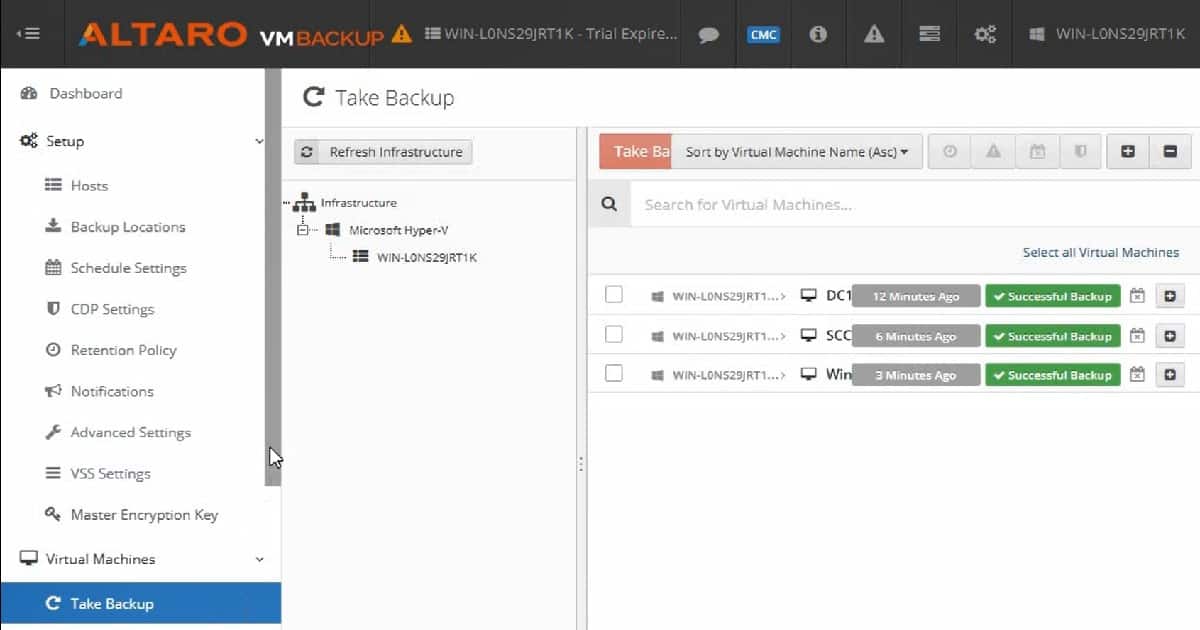The image size is (1200, 630).
Task: Collapse the Virtual Machines section chevron
Action: pos(260,560)
